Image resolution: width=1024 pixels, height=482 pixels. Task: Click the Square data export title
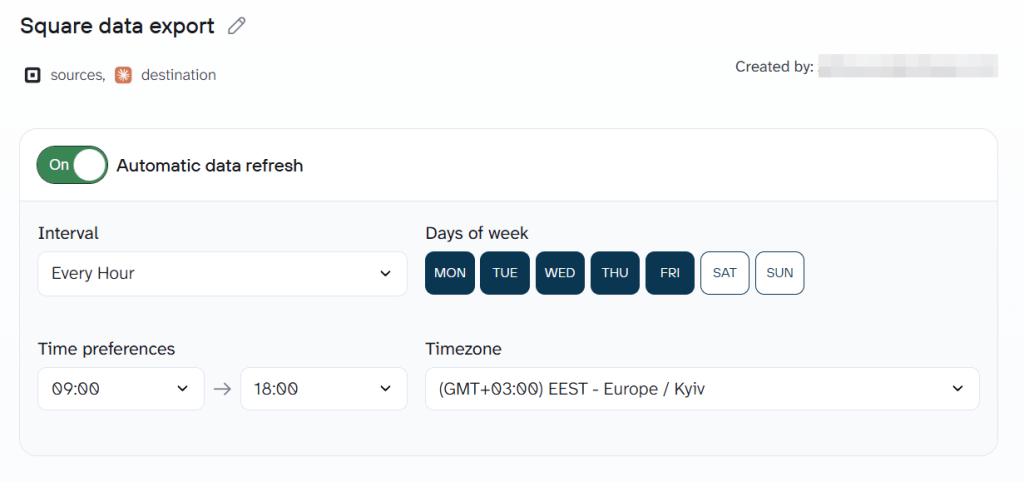click(117, 27)
